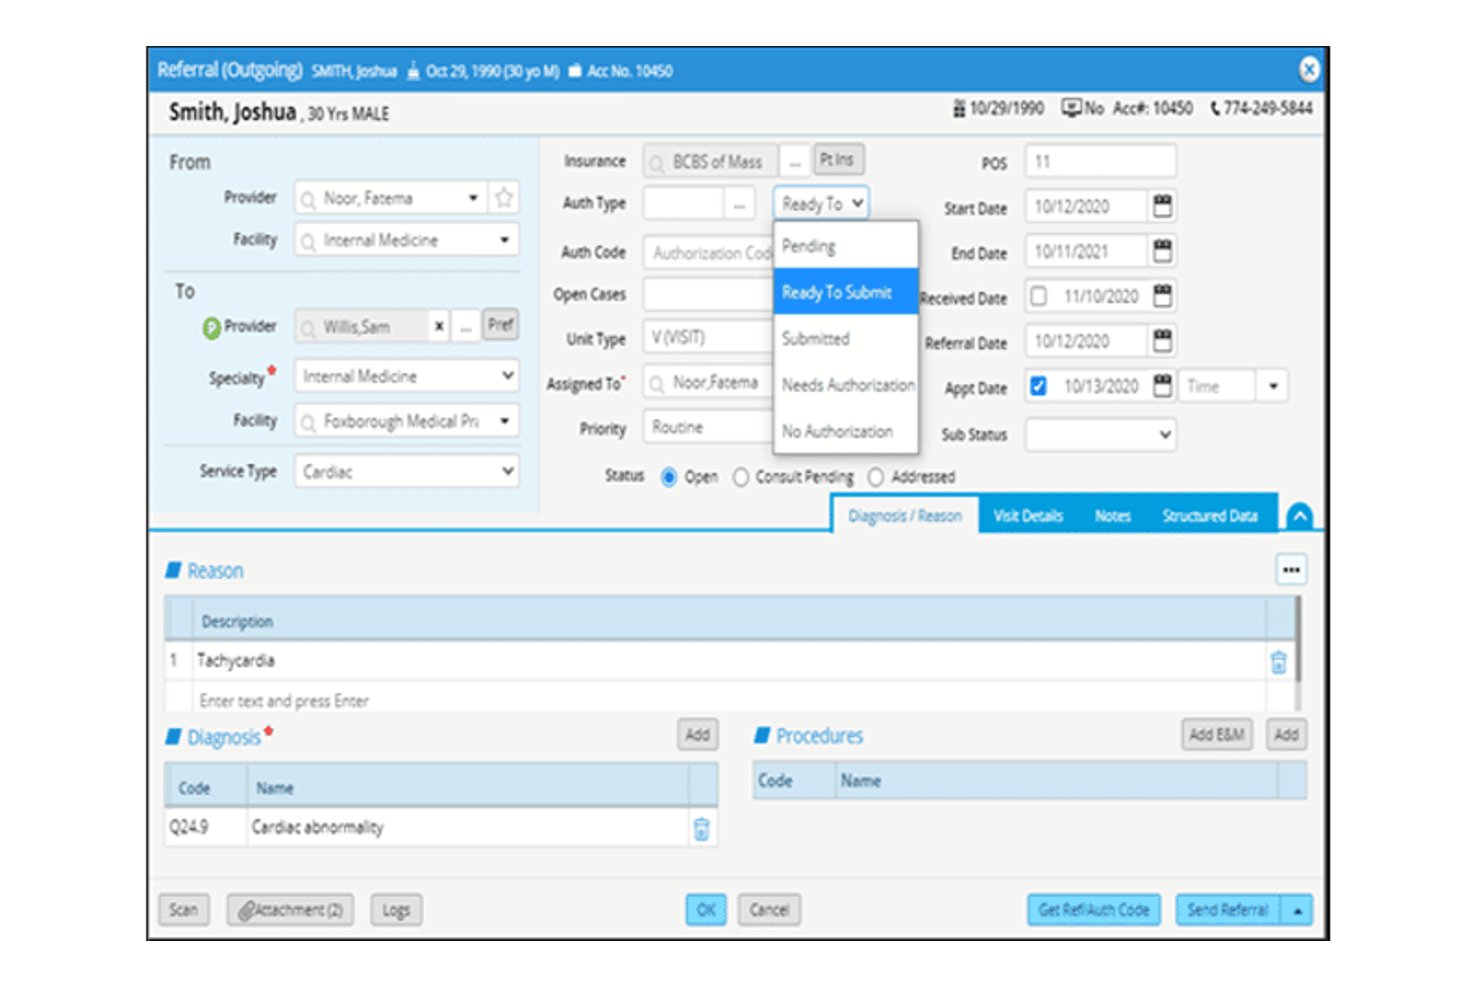Choose Ready To Submit option
Image resolution: width=1480 pixels, height=987 pixels.
pos(846,292)
